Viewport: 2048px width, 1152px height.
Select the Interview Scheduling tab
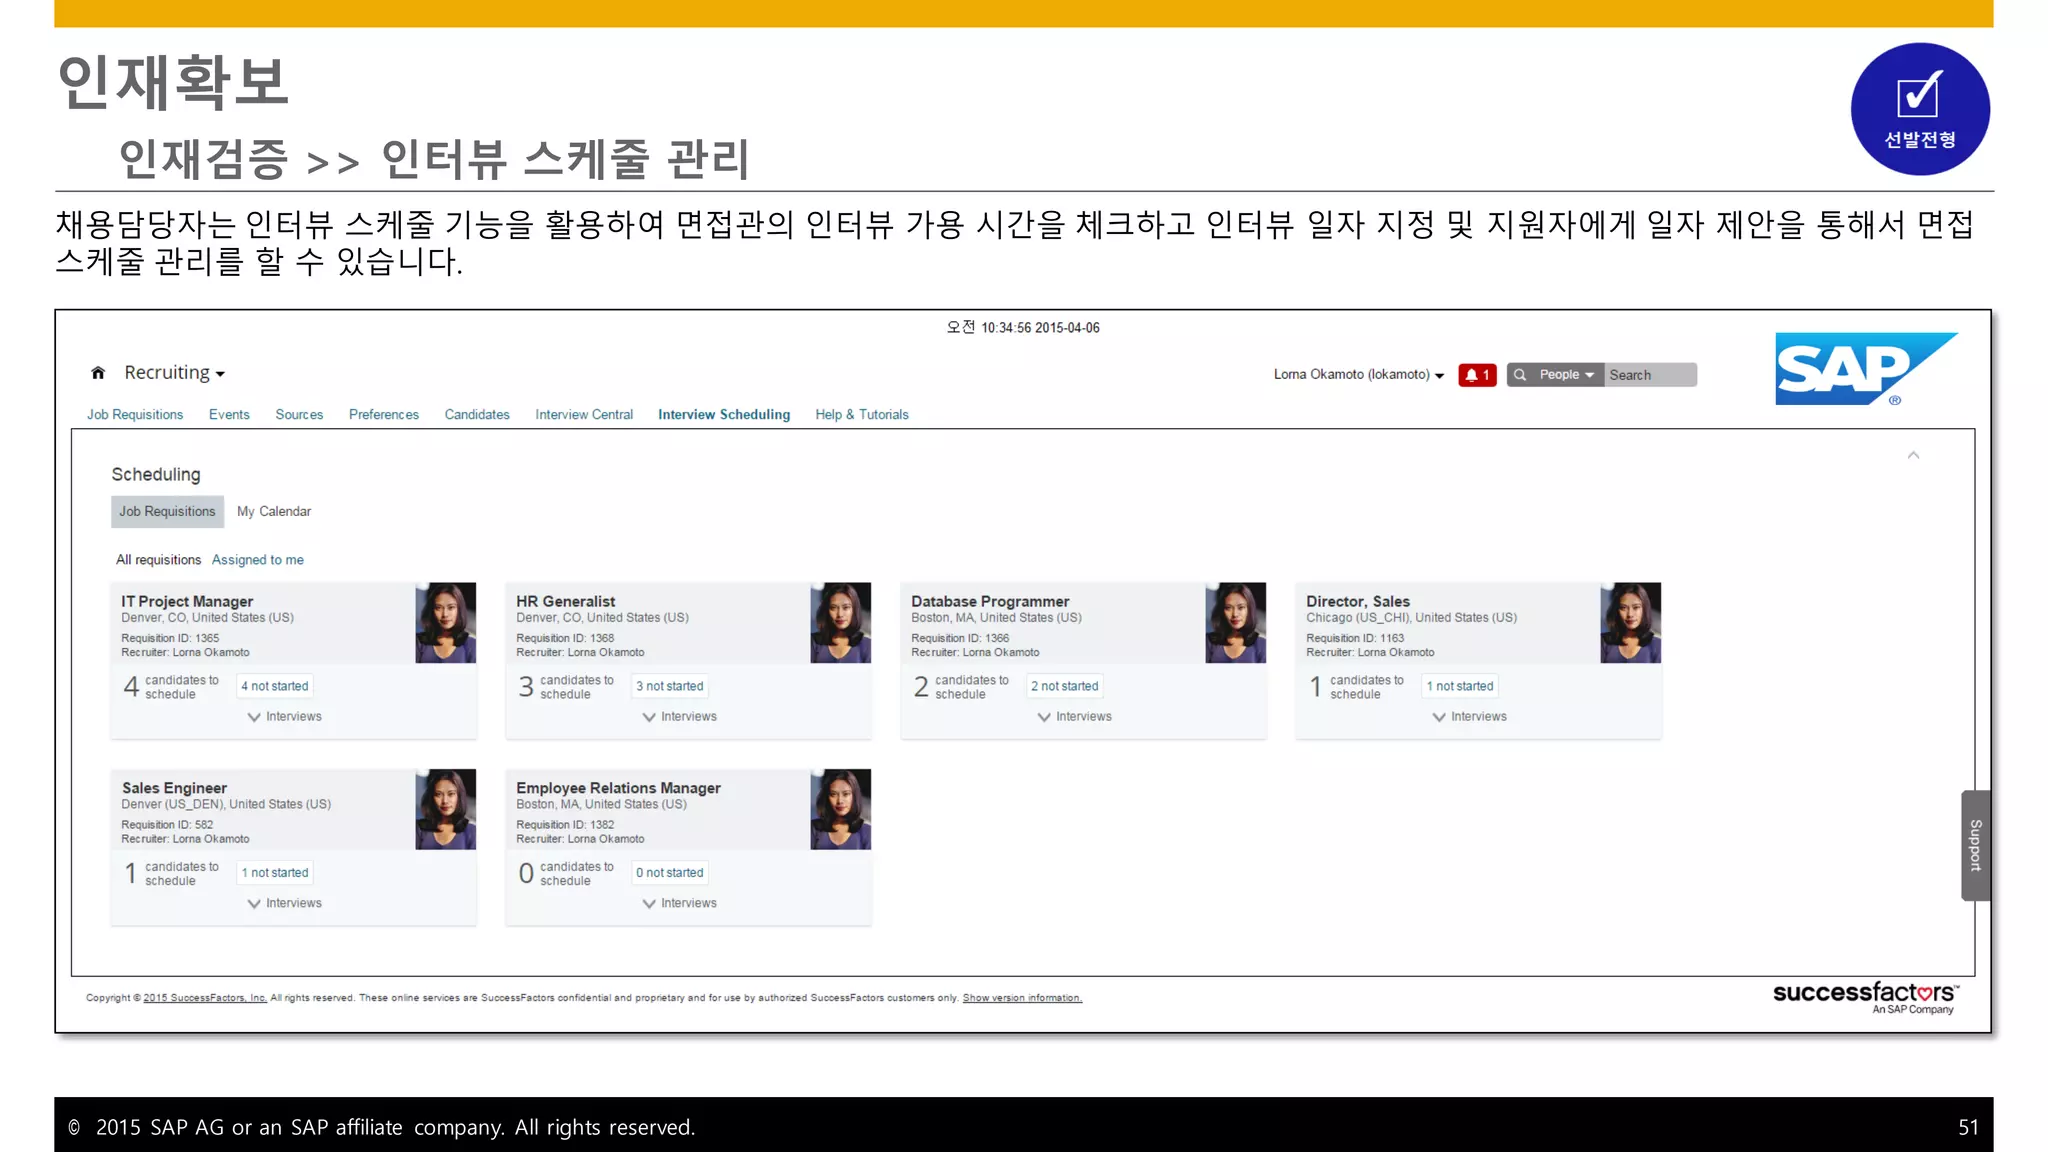[x=724, y=415]
